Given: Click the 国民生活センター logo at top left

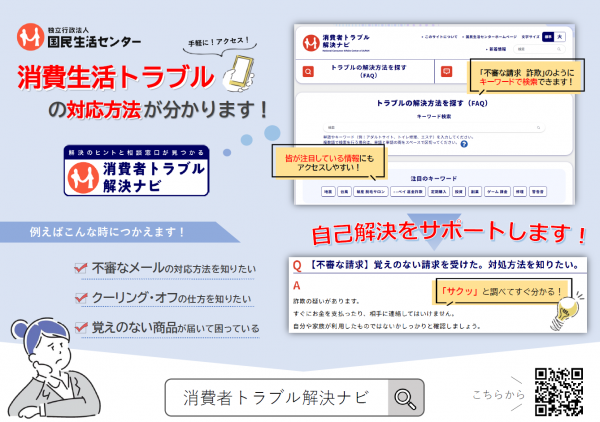Looking at the screenshot, I should [79, 37].
